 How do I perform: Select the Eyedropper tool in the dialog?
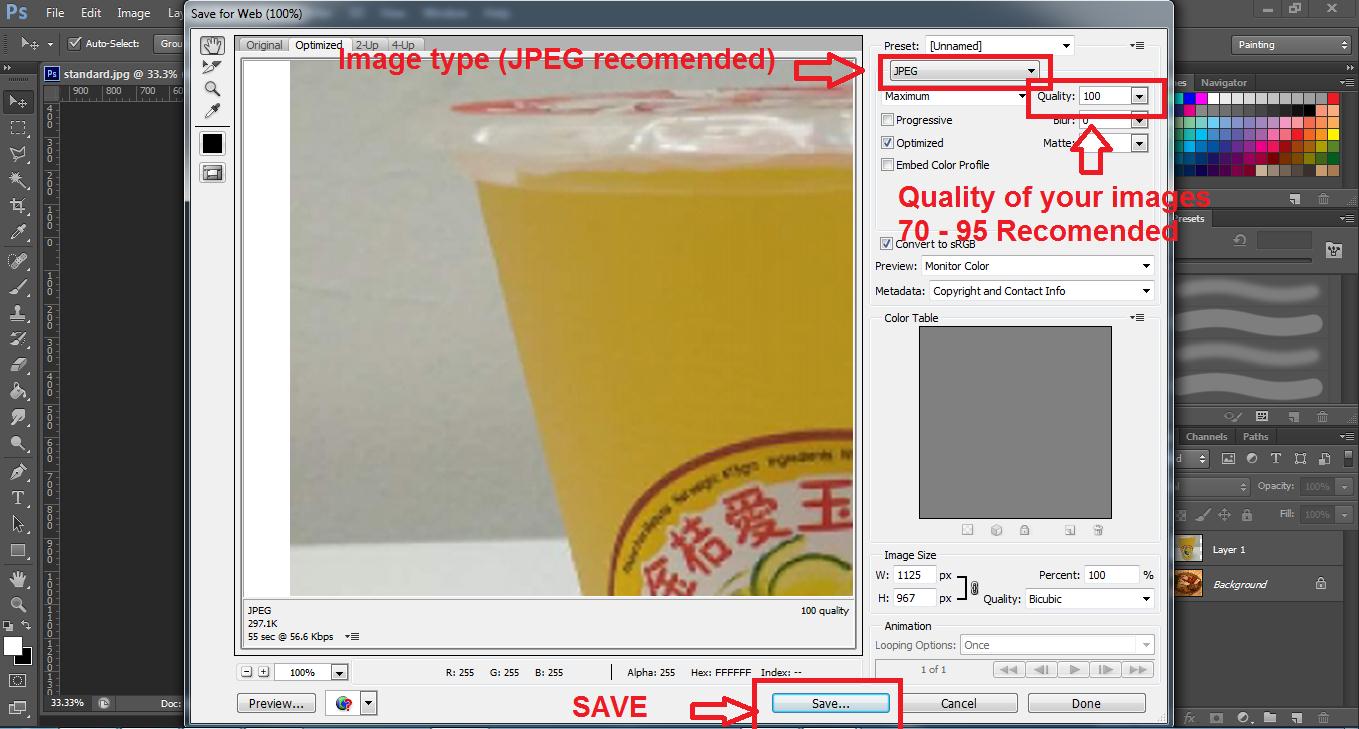point(212,111)
